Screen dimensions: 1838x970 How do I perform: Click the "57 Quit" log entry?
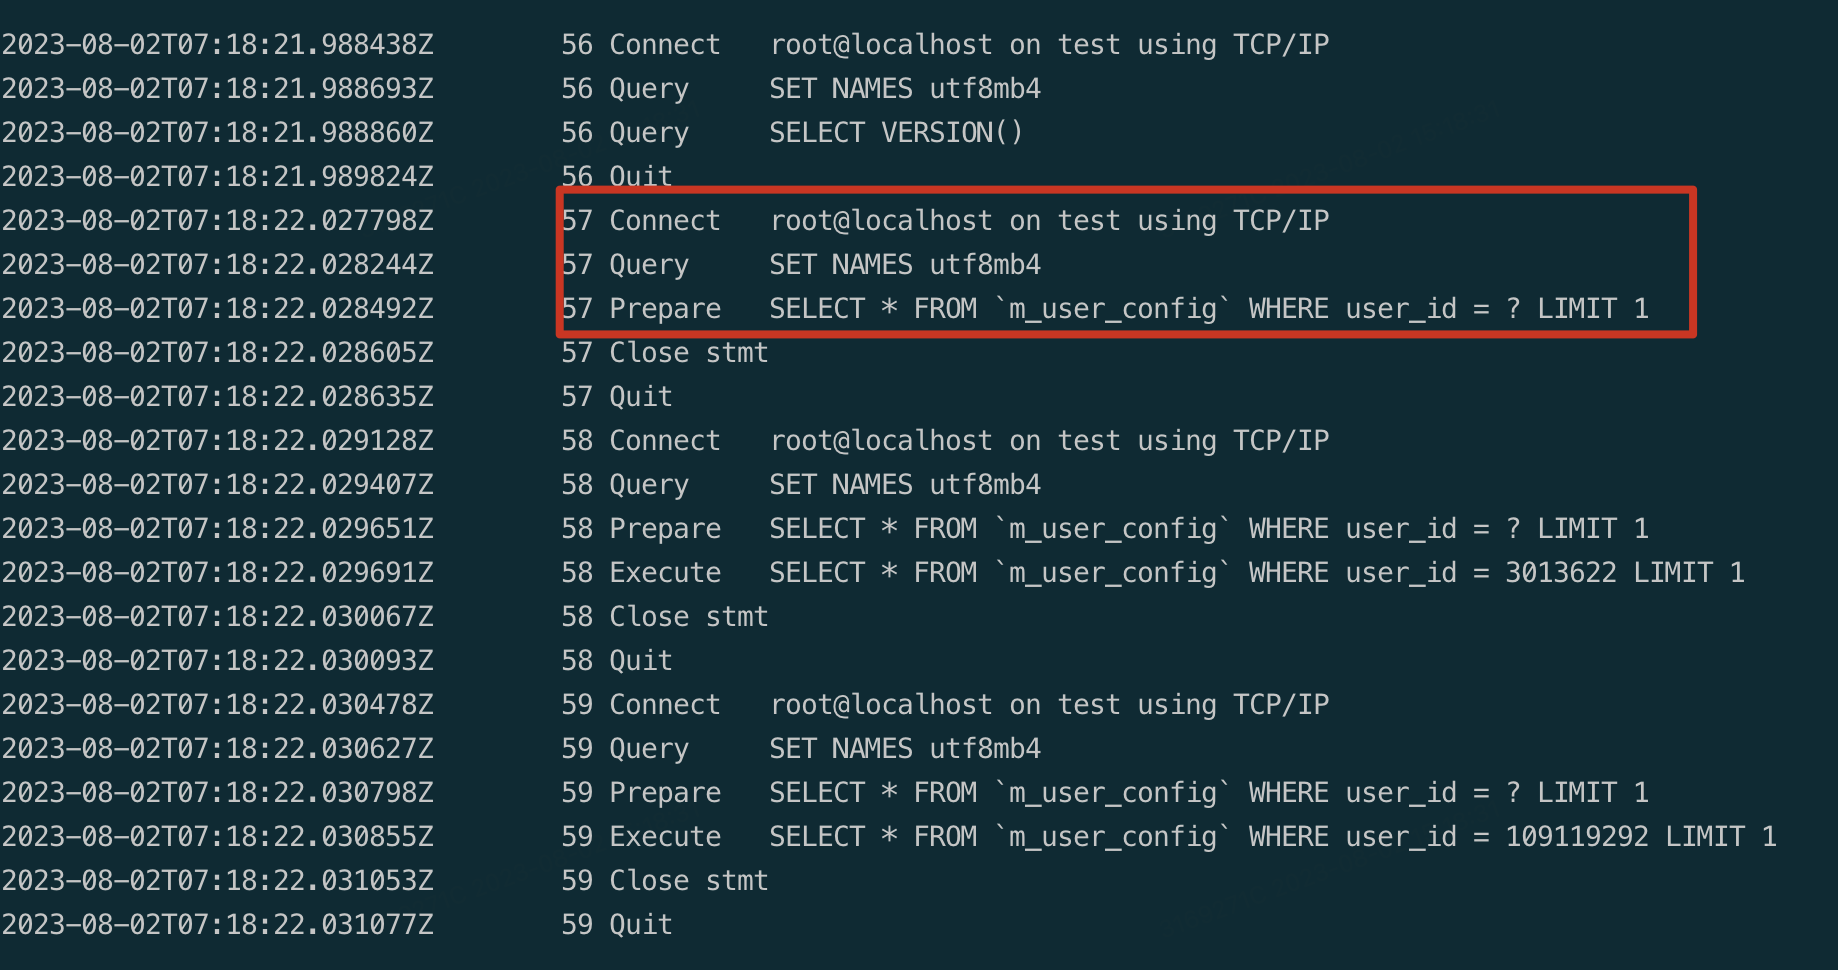[616, 397]
